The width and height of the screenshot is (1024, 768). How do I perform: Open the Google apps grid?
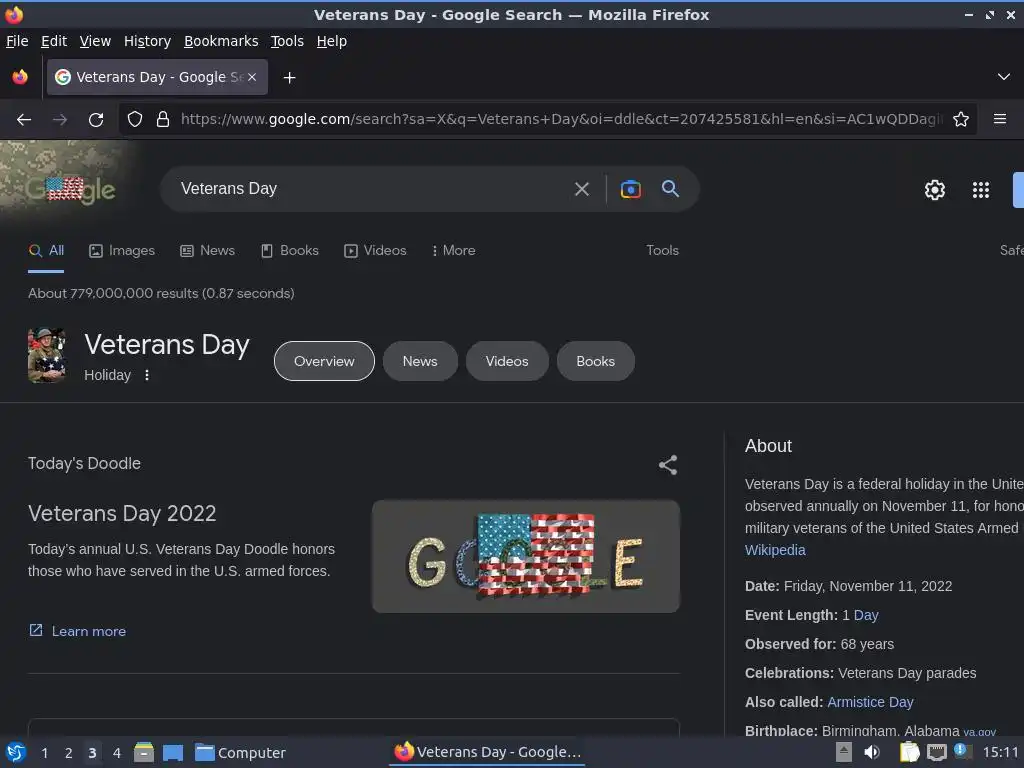click(980, 190)
